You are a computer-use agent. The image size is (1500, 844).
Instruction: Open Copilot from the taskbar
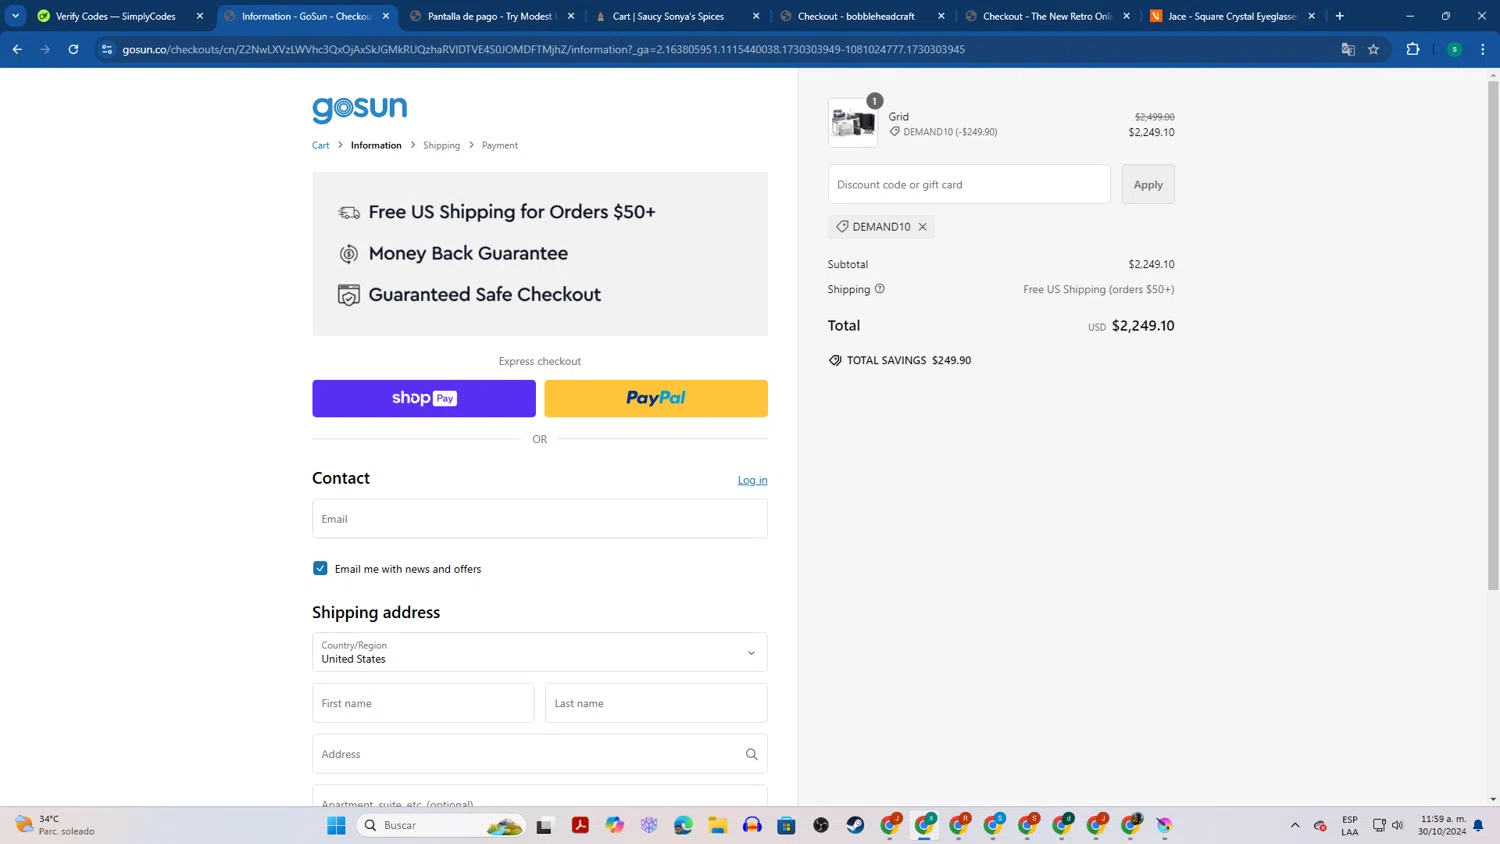pyautogui.click(x=614, y=825)
